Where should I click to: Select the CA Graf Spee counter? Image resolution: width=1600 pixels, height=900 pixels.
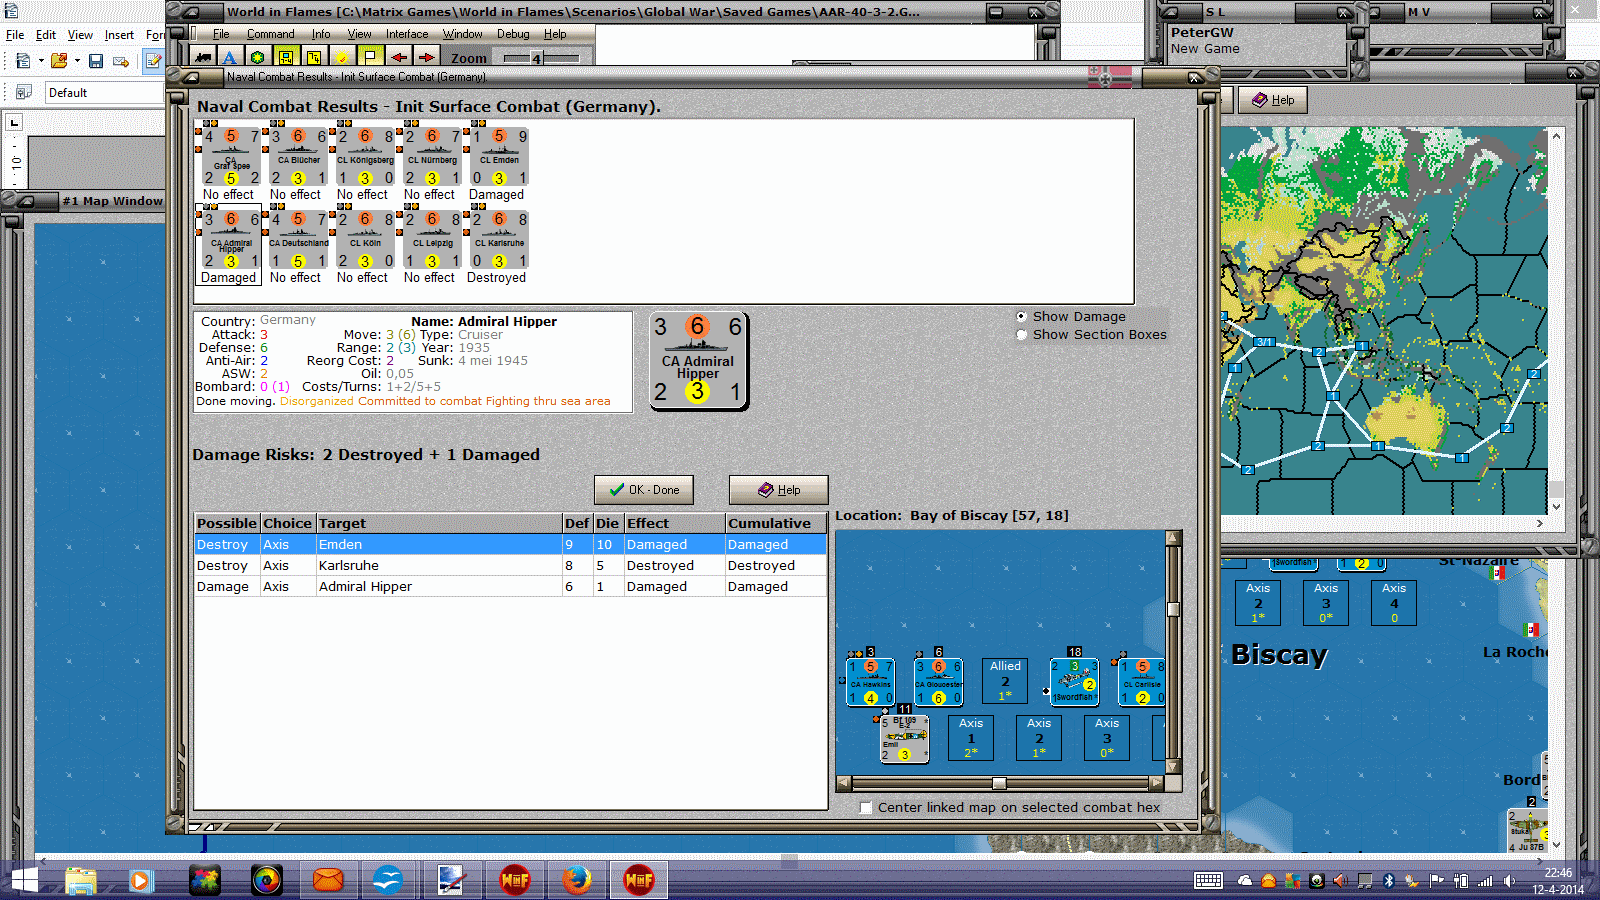coord(231,157)
